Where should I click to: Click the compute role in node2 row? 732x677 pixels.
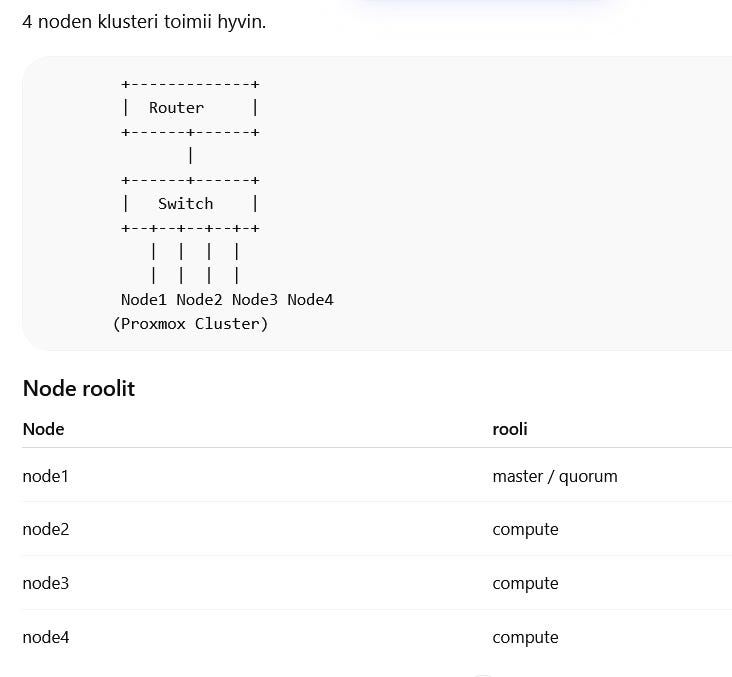point(525,529)
